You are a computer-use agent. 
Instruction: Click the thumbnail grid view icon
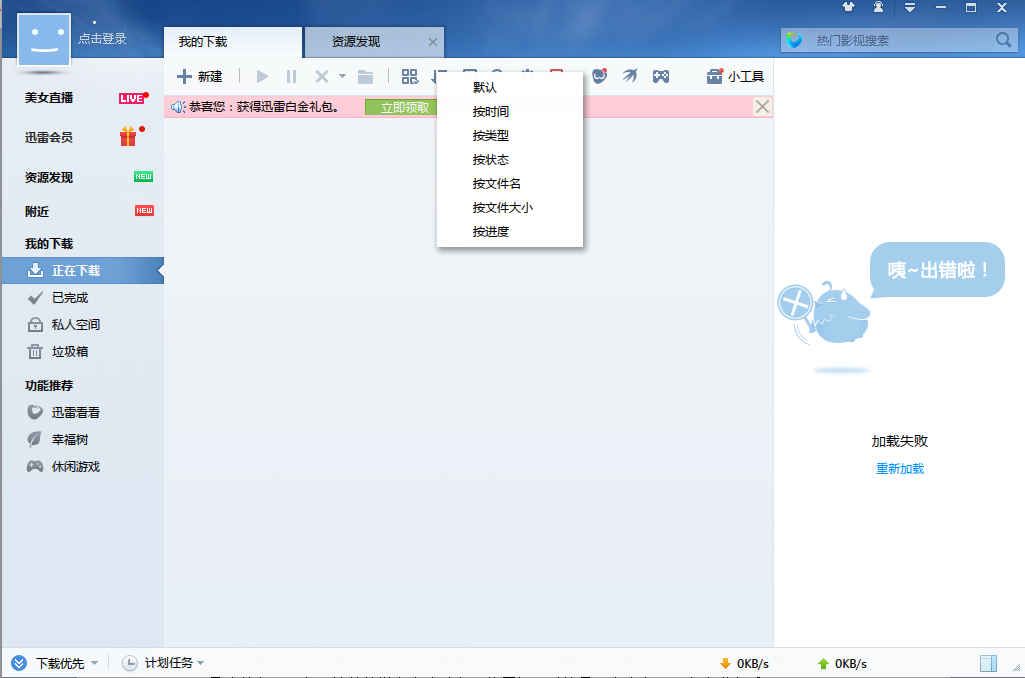pos(408,76)
